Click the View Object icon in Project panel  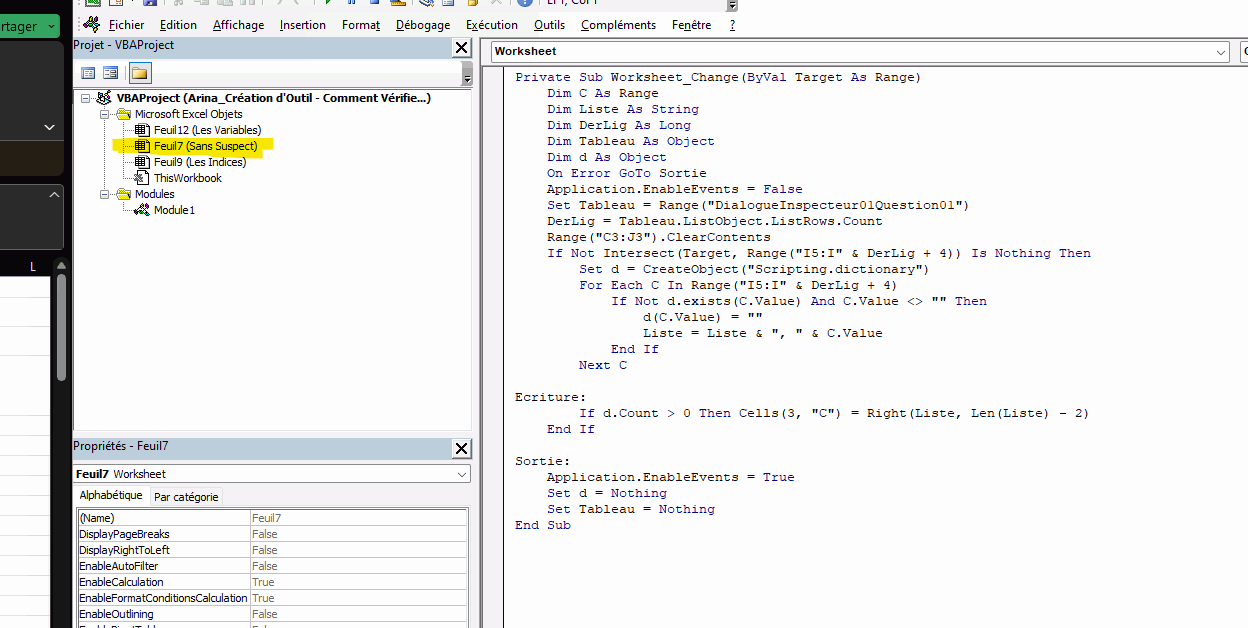point(110,73)
